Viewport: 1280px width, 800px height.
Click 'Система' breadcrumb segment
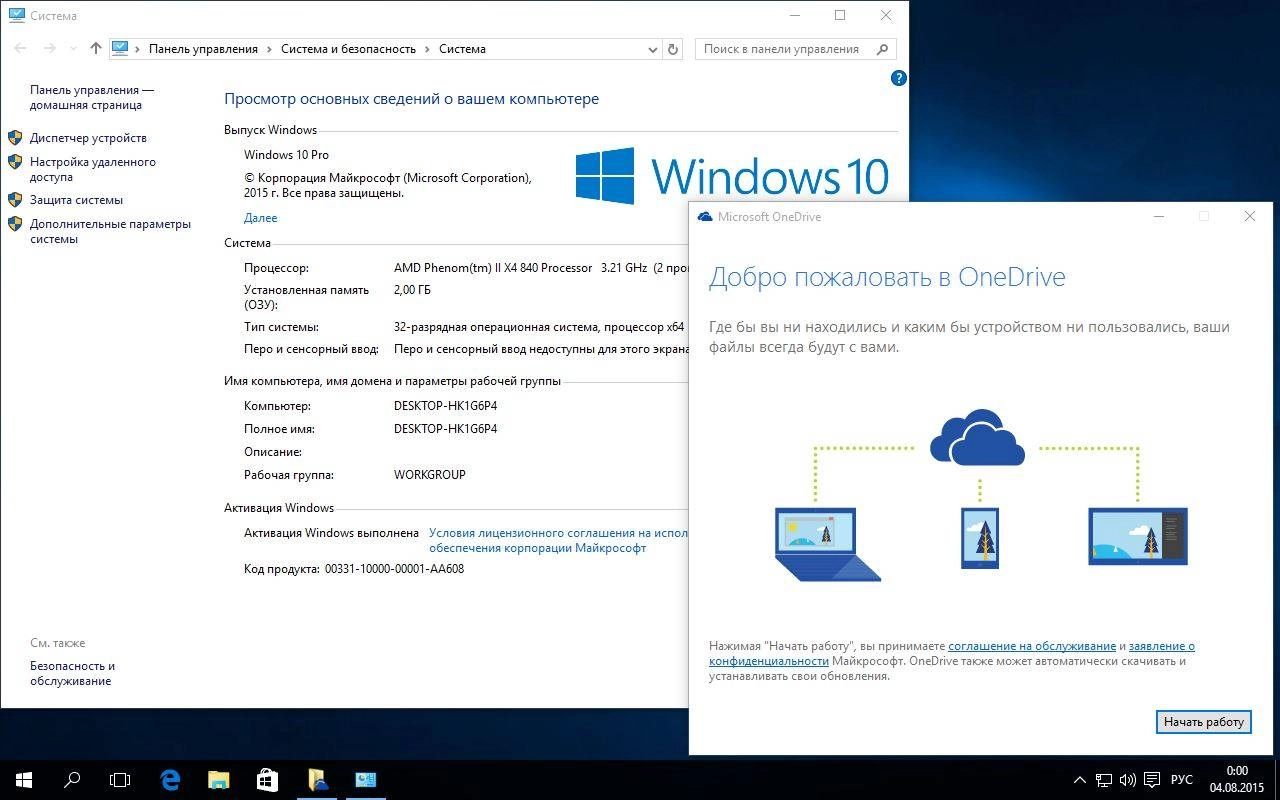pyautogui.click(x=462, y=48)
